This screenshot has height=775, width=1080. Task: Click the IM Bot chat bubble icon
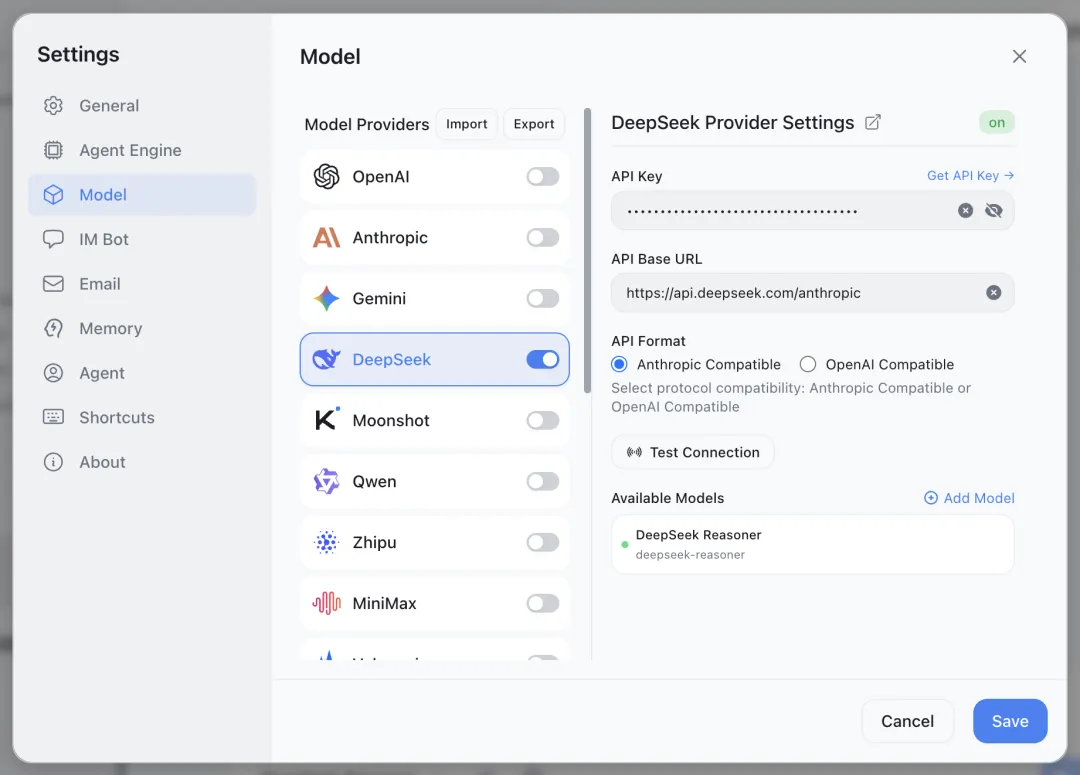(53, 239)
